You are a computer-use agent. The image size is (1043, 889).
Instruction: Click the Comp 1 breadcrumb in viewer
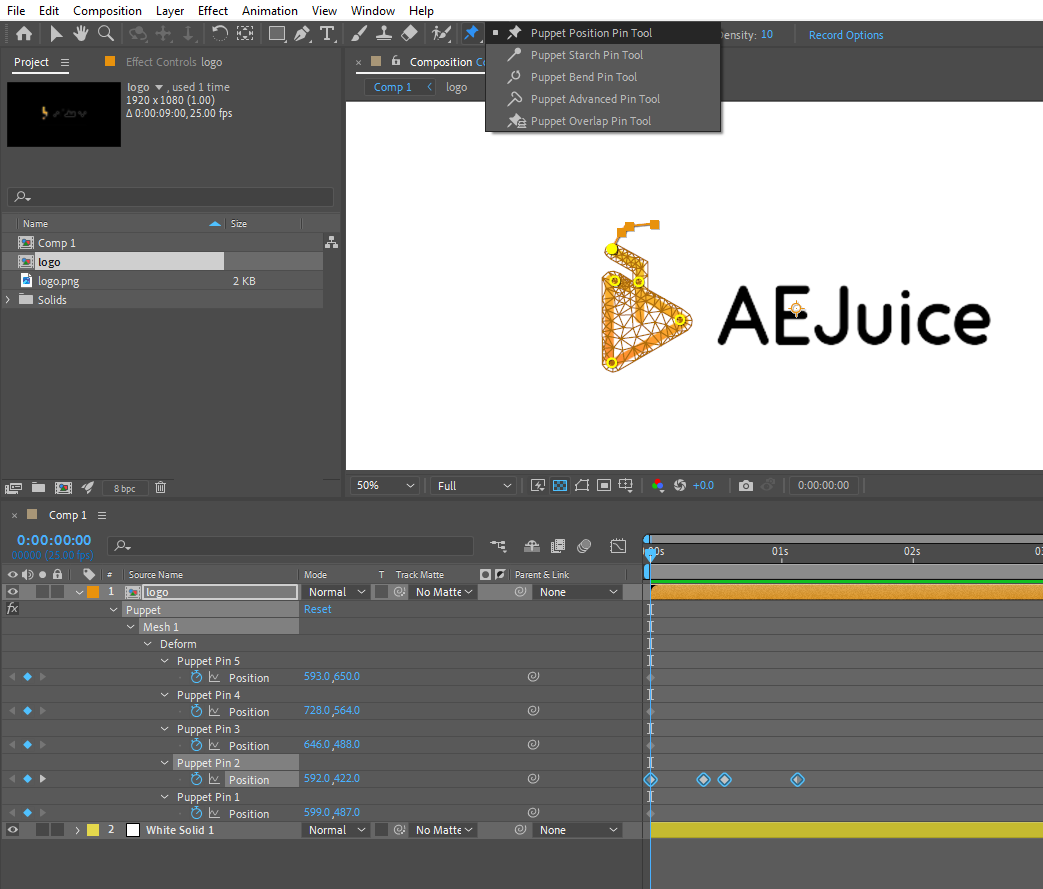tap(392, 87)
